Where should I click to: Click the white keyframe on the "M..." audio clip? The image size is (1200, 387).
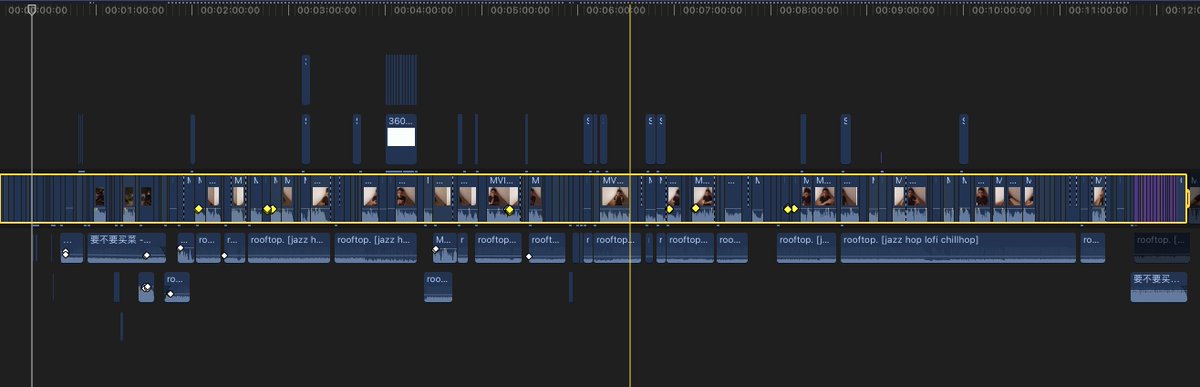[x=436, y=249]
